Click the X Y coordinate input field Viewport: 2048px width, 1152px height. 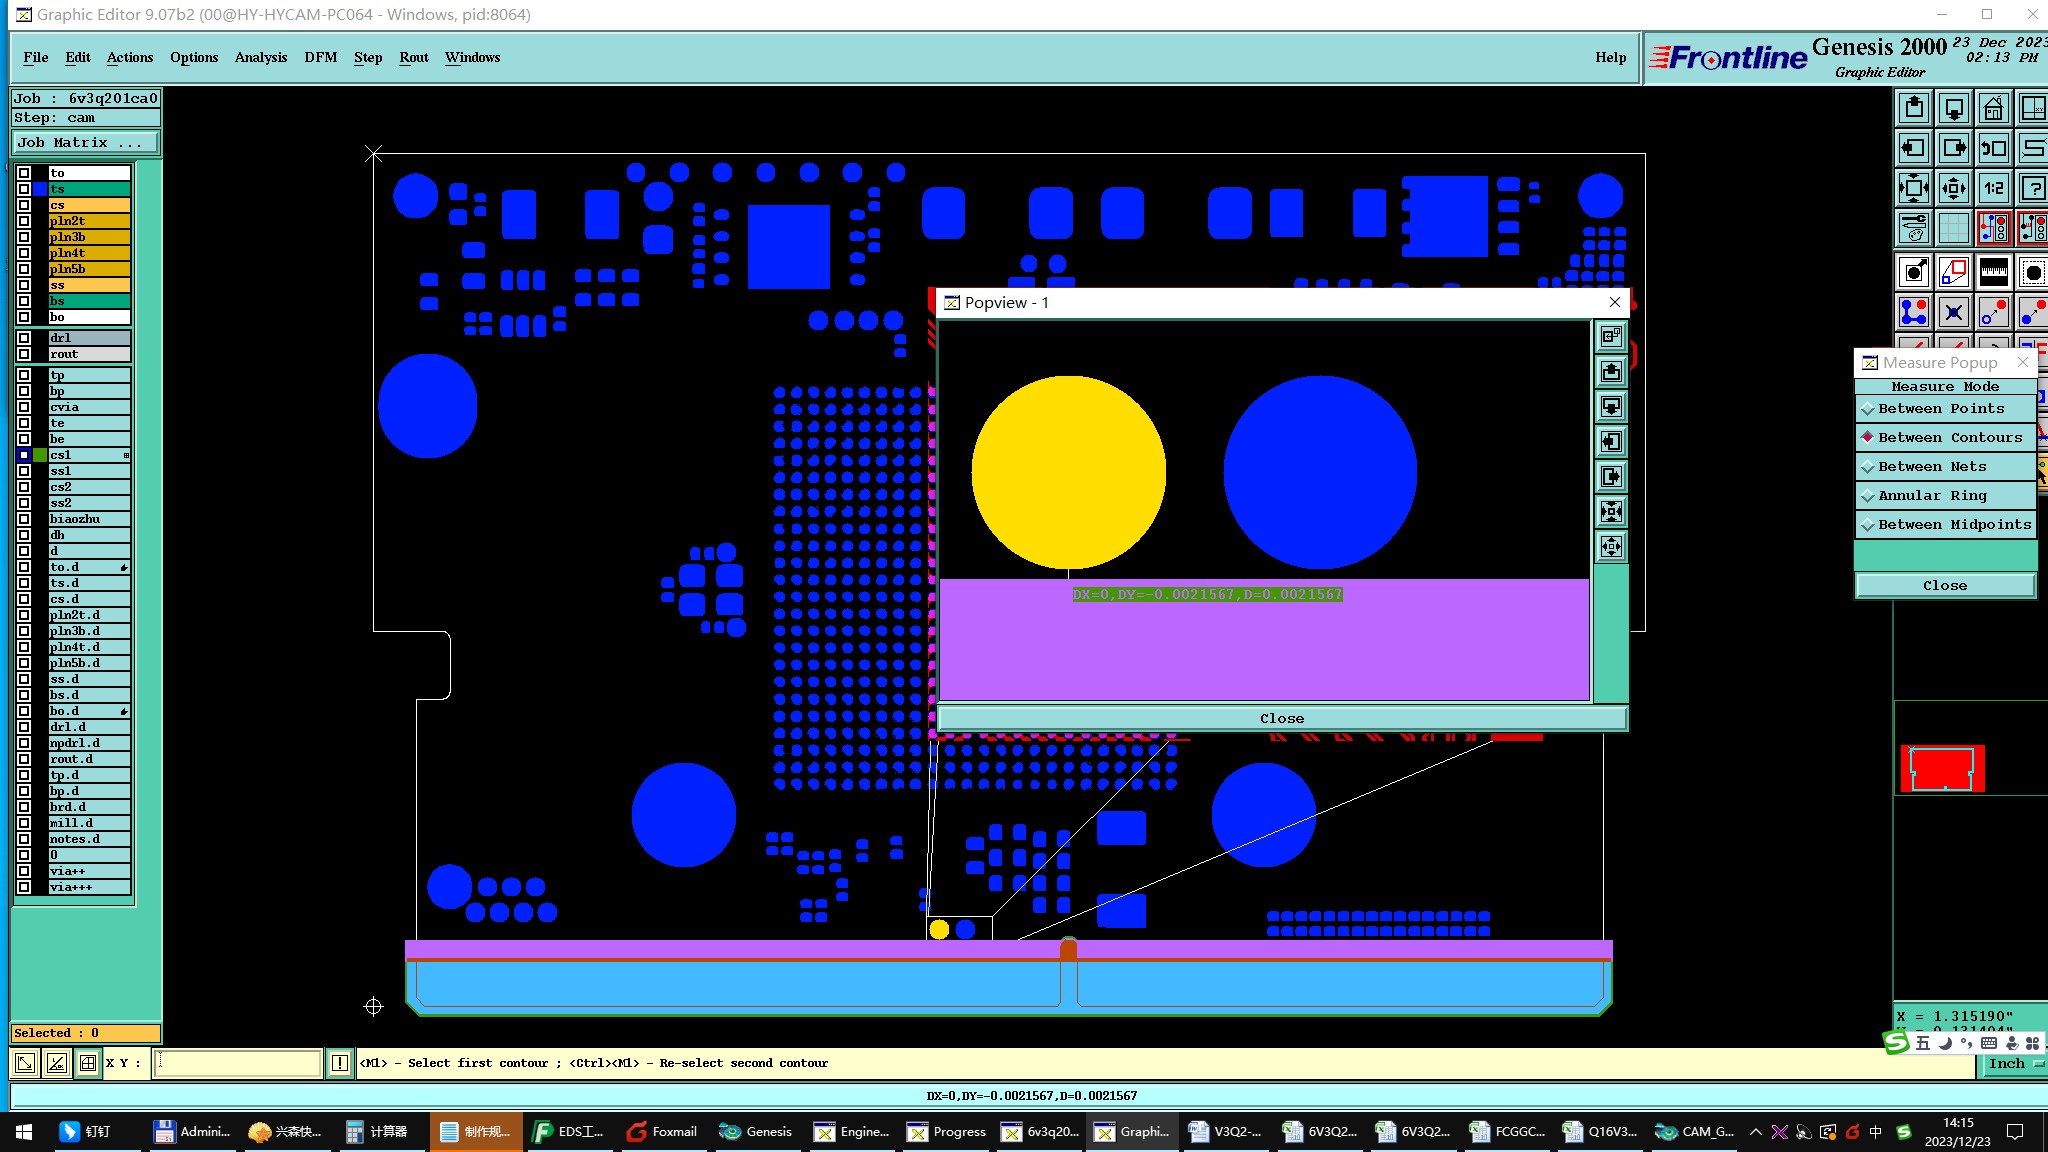click(237, 1063)
